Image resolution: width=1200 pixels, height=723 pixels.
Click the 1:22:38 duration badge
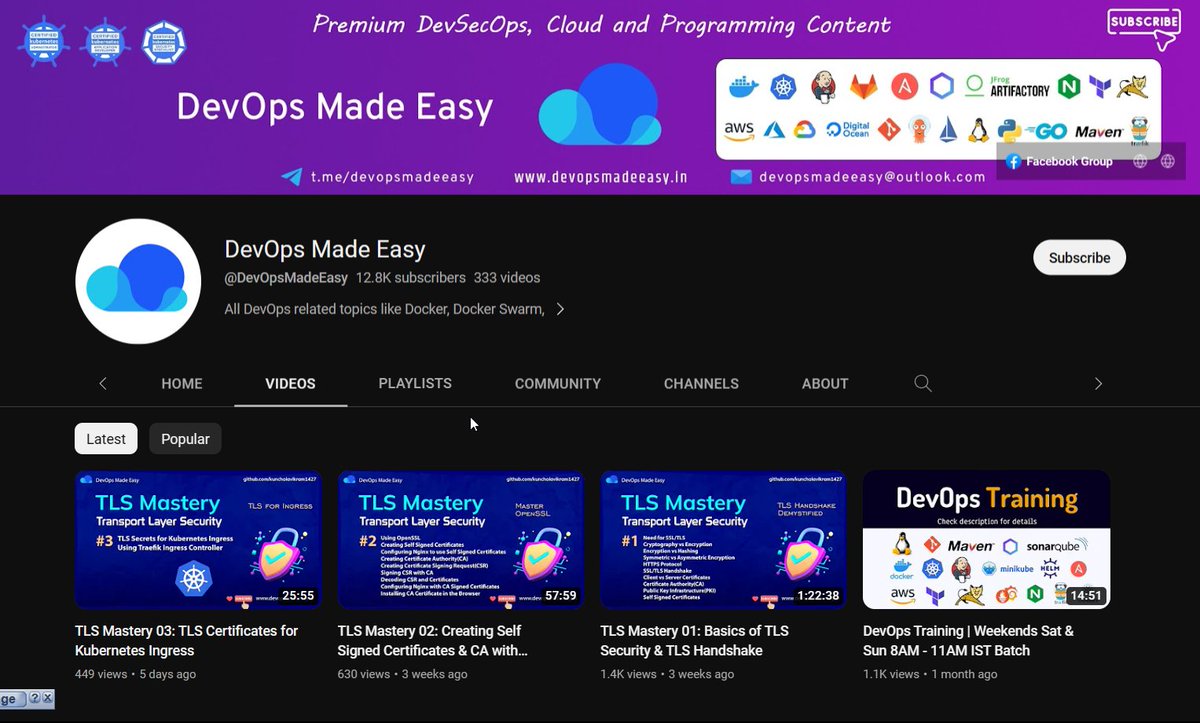817,595
